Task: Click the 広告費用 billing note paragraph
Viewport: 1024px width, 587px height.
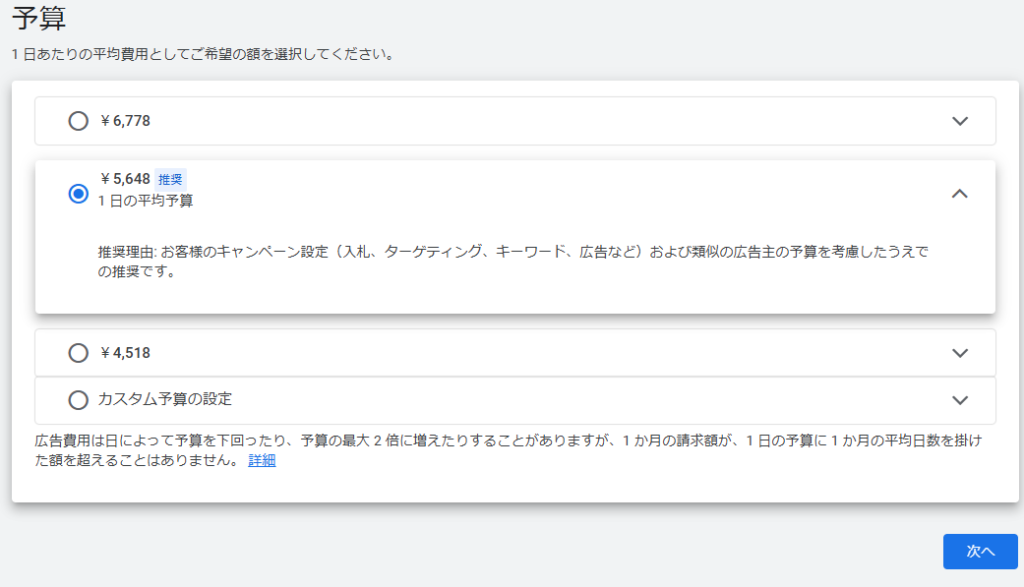Action: tap(500, 442)
